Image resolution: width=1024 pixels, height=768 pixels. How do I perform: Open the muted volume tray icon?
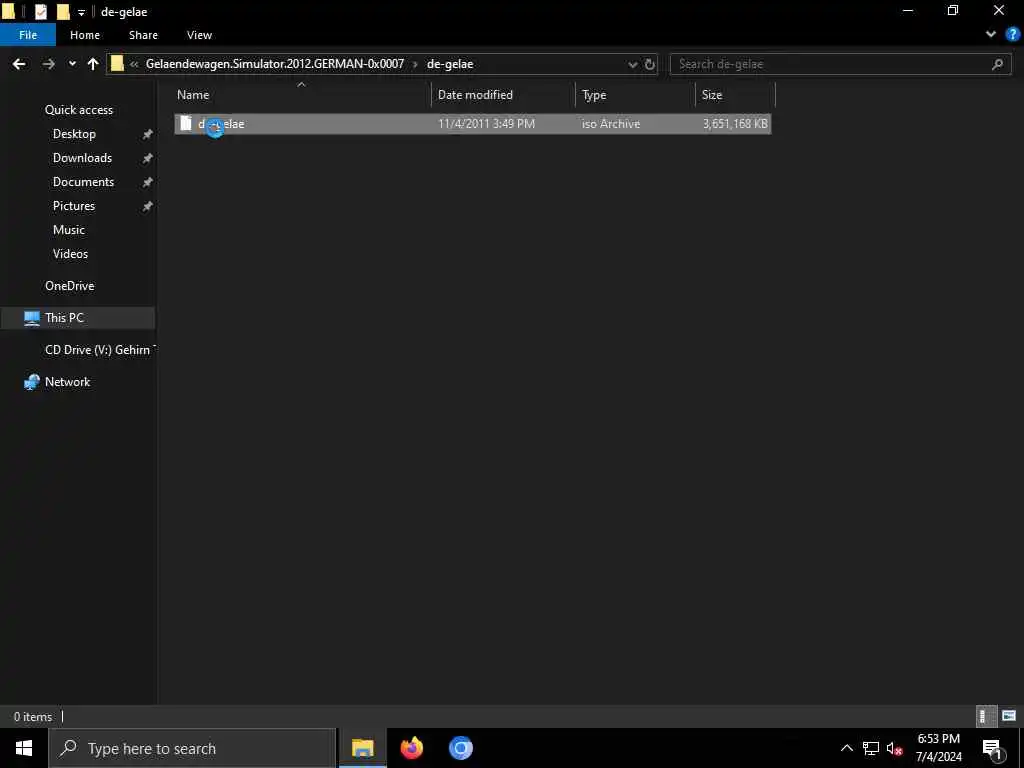tap(895, 749)
